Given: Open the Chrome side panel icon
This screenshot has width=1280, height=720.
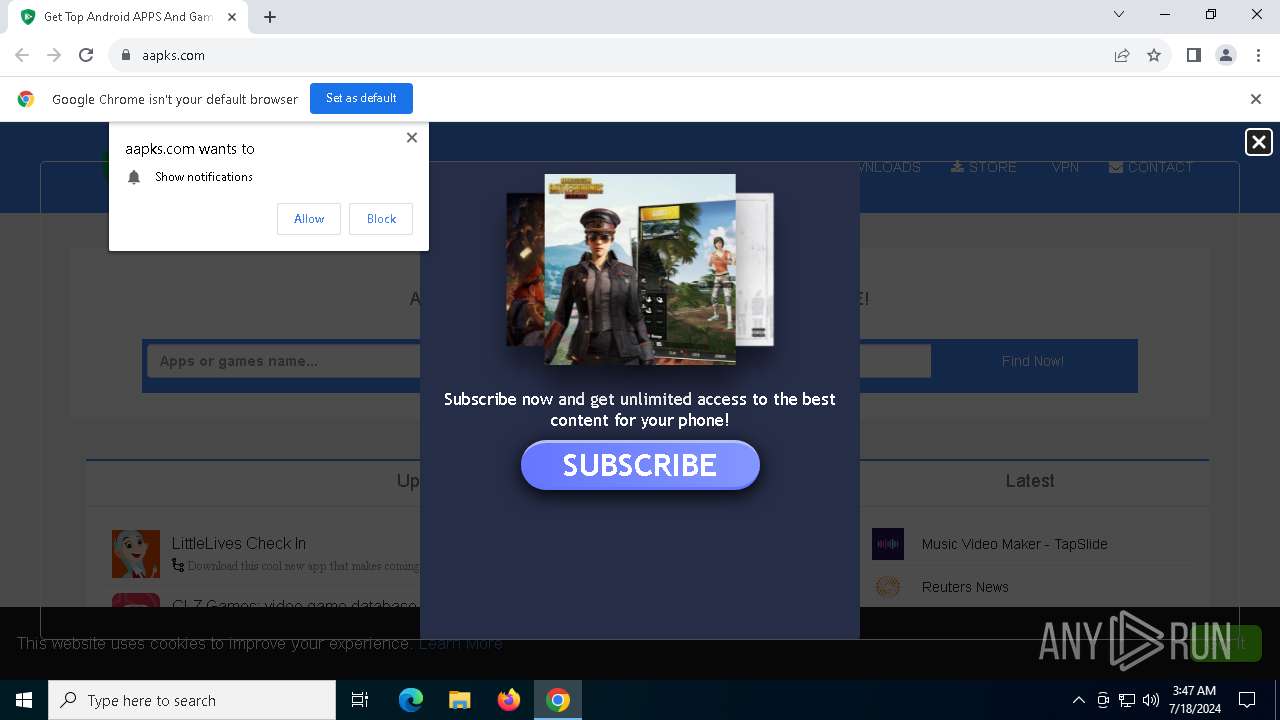Looking at the screenshot, I should [x=1193, y=55].
